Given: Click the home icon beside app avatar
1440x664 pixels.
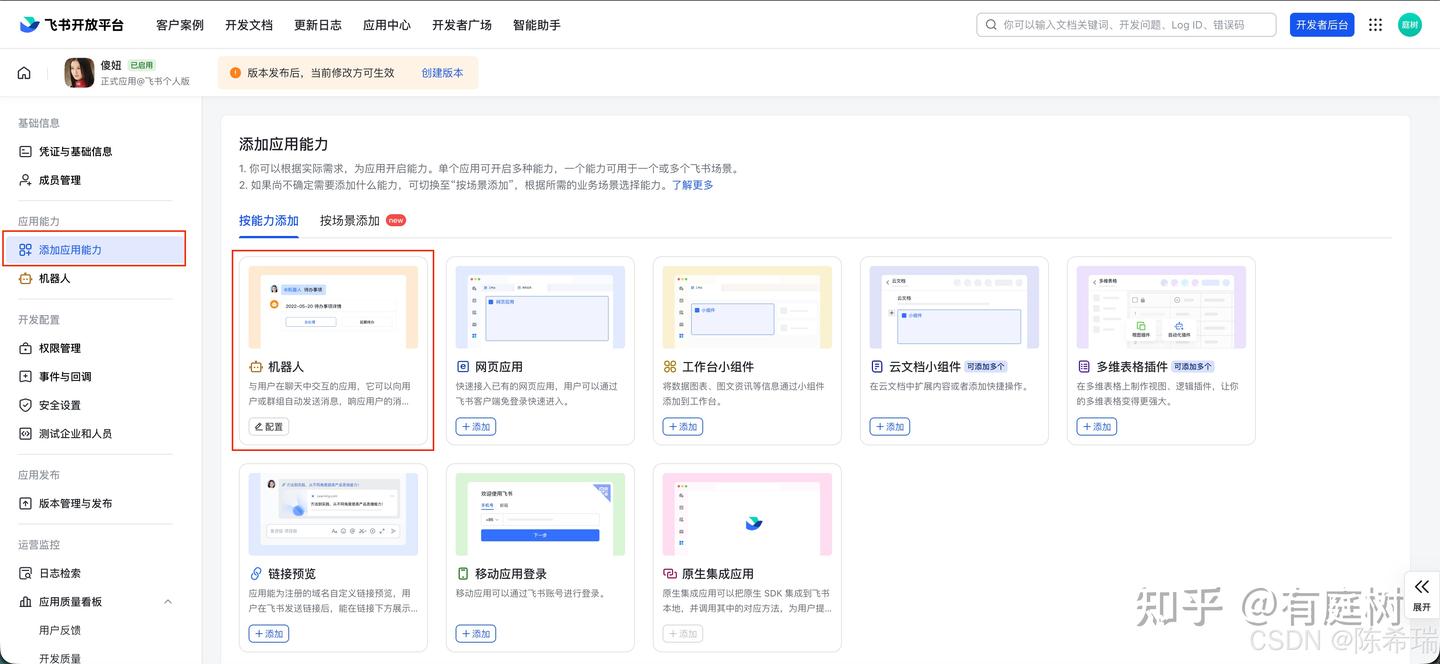Looking at the screenshot, I should [24, 73].
